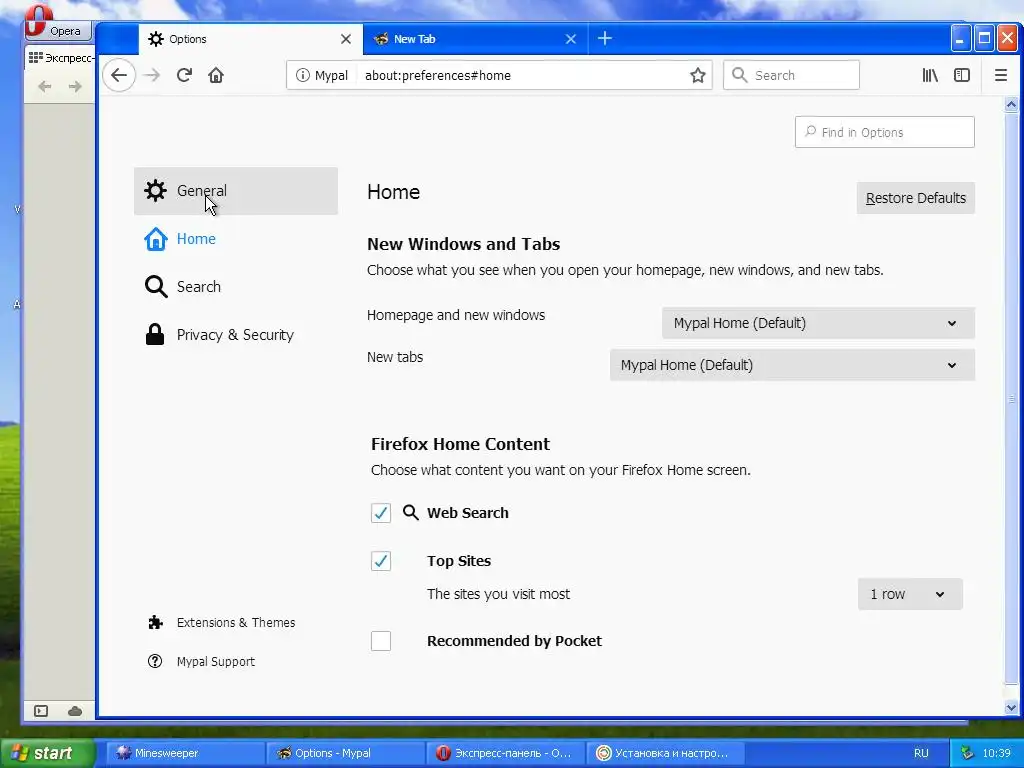Click 'The sites you visit most' text
The image size is (1024, 768).
tap(498, 594)
